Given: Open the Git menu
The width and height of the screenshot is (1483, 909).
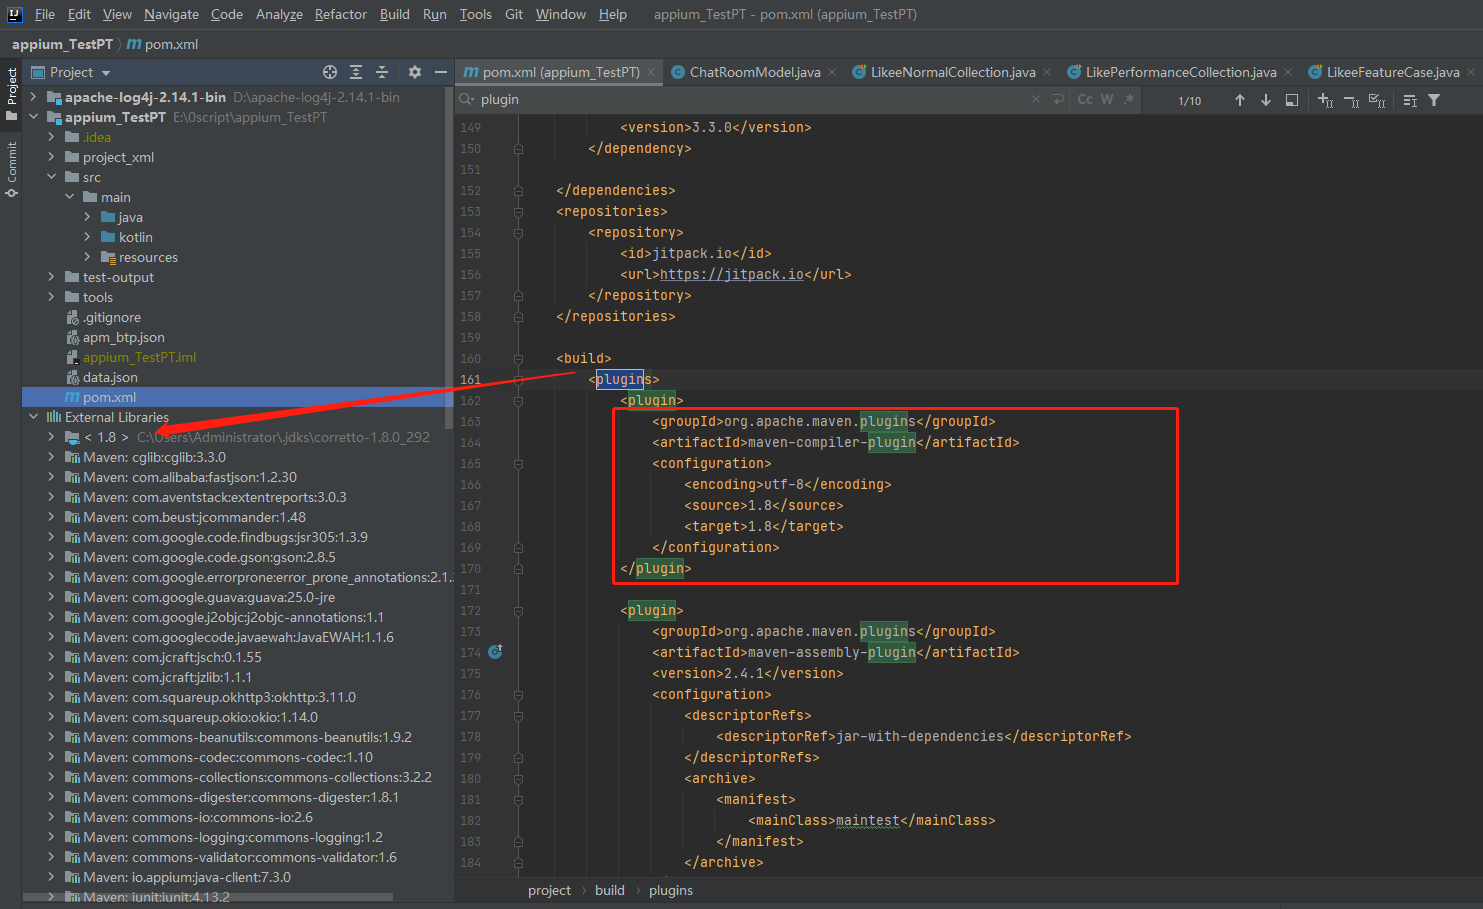Looking at the screenshot, I should [x=514, y=14].
